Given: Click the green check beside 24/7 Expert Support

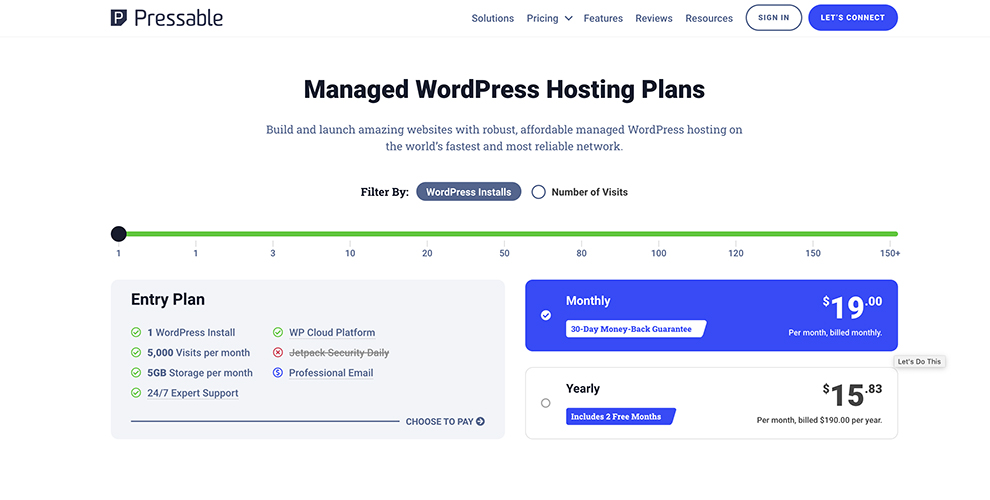Looking at the screenshot, I should 136,393.
